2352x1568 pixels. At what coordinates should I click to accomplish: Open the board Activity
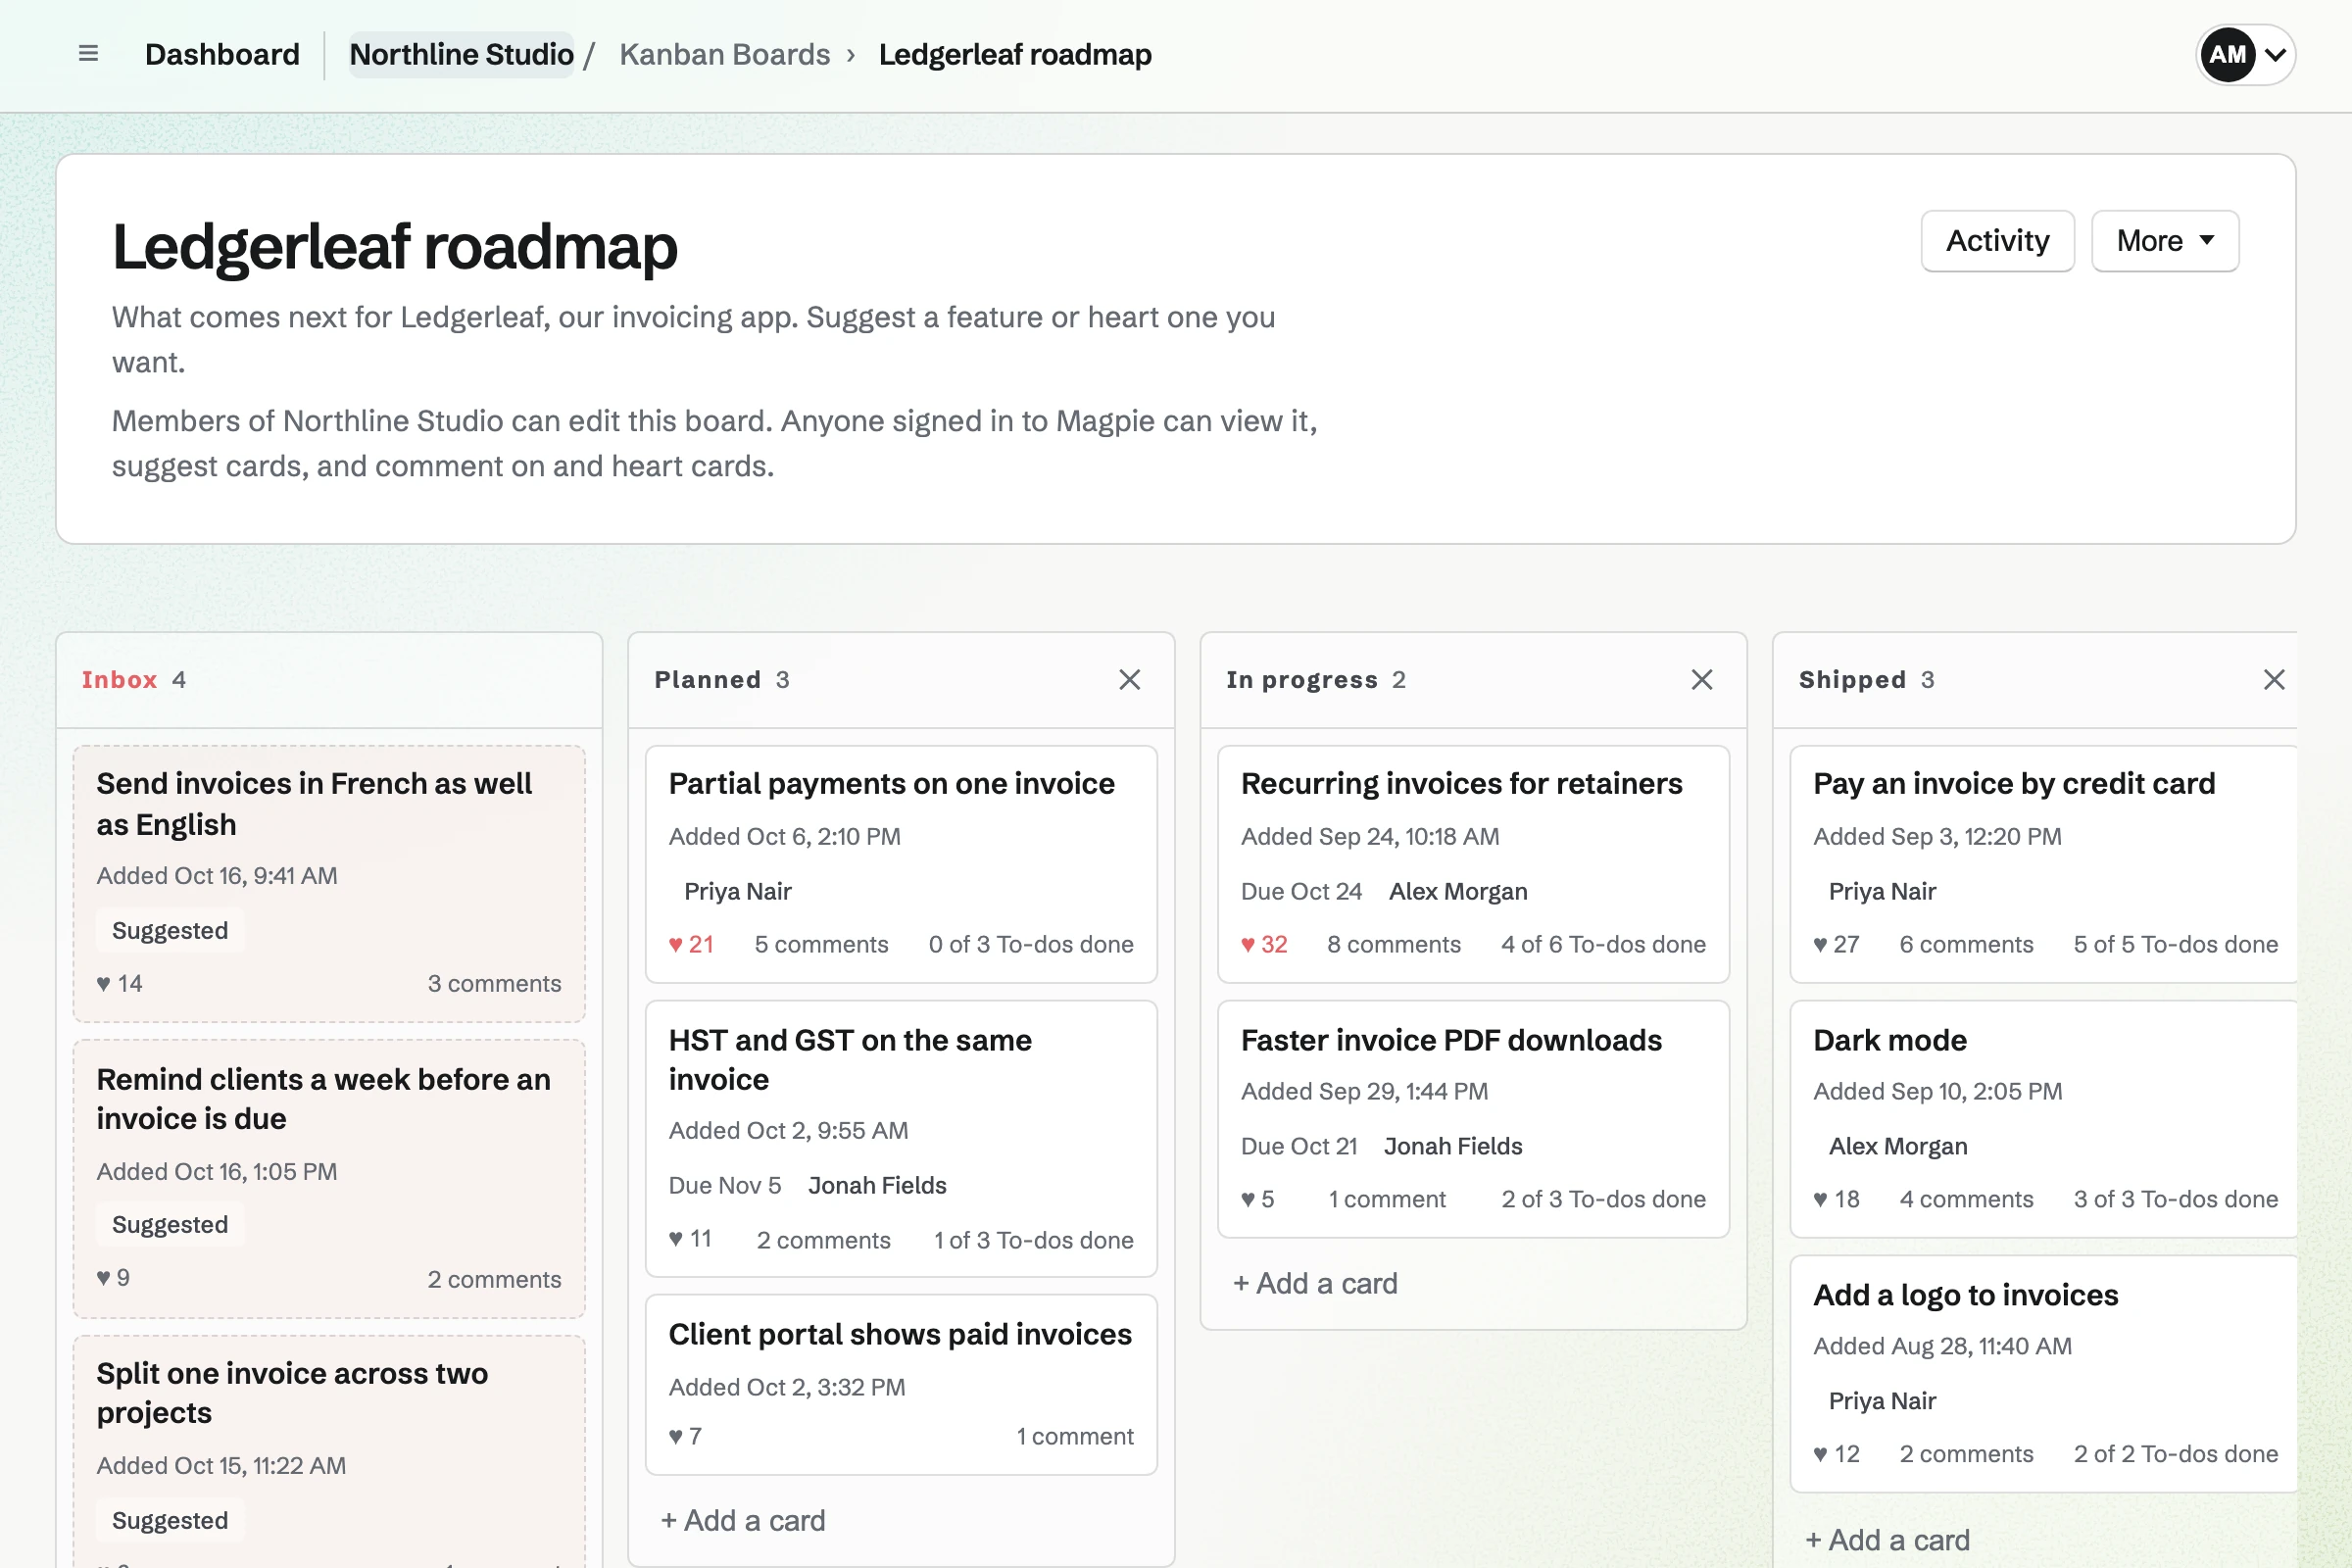[x=1997, y=241]
